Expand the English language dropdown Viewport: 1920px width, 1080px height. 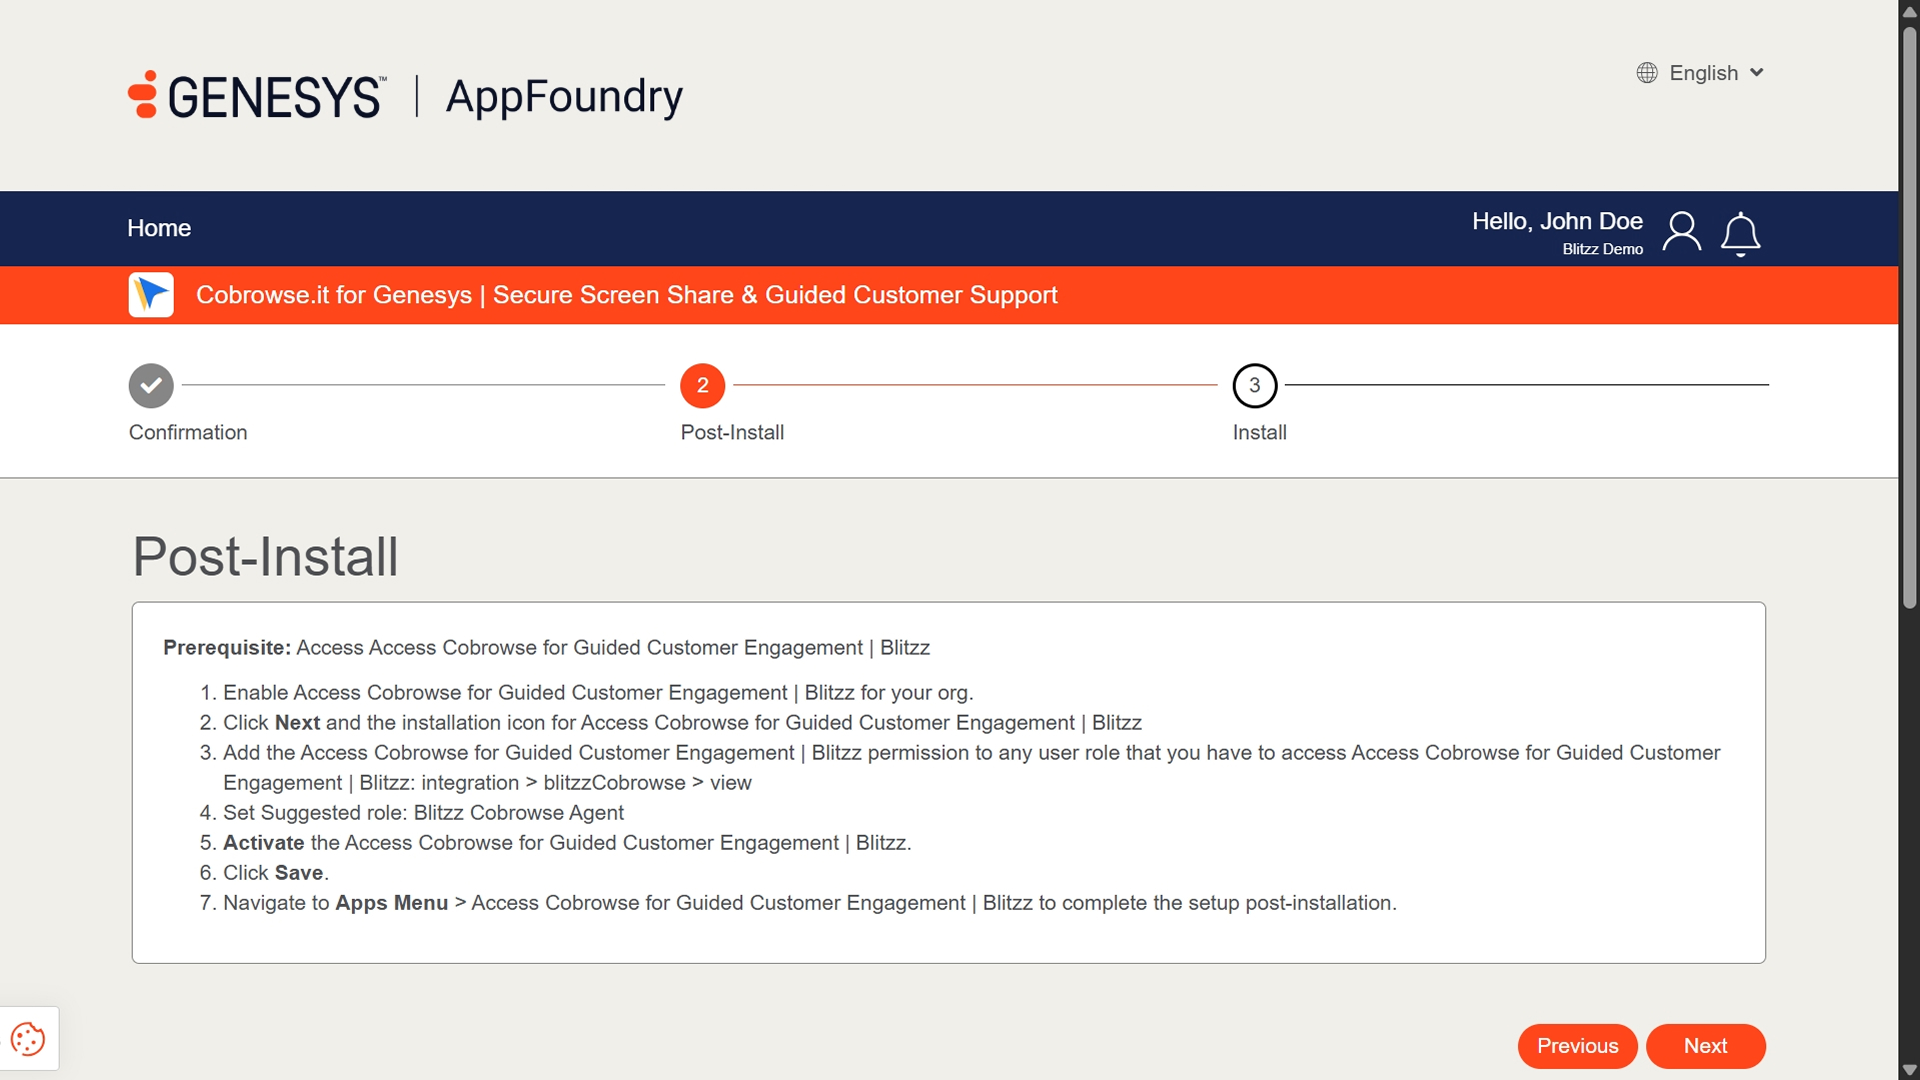pyautogui.click(x=1703, y=73)
